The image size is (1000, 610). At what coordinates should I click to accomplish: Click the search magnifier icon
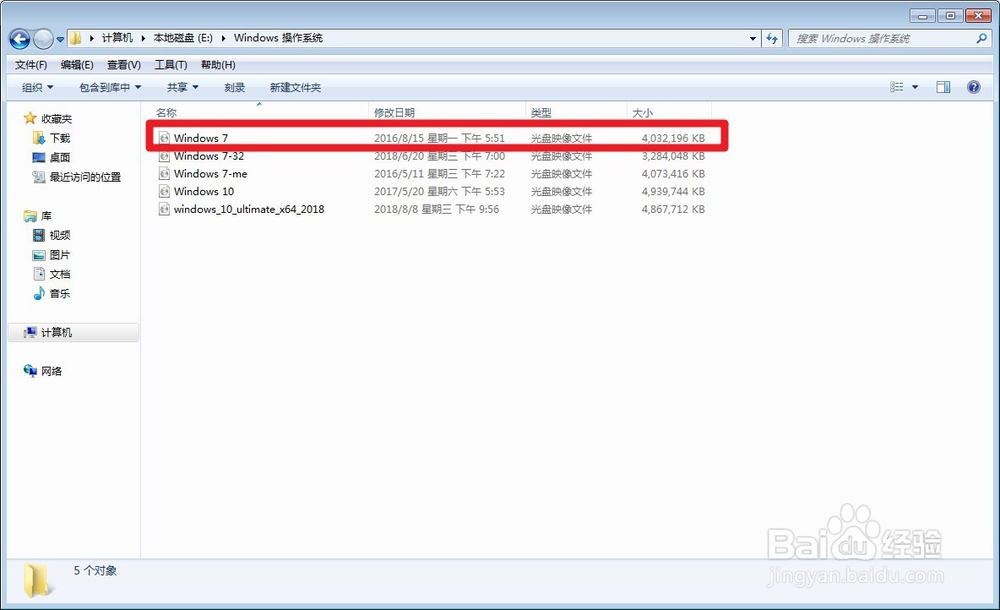click(x=982, y=38)
